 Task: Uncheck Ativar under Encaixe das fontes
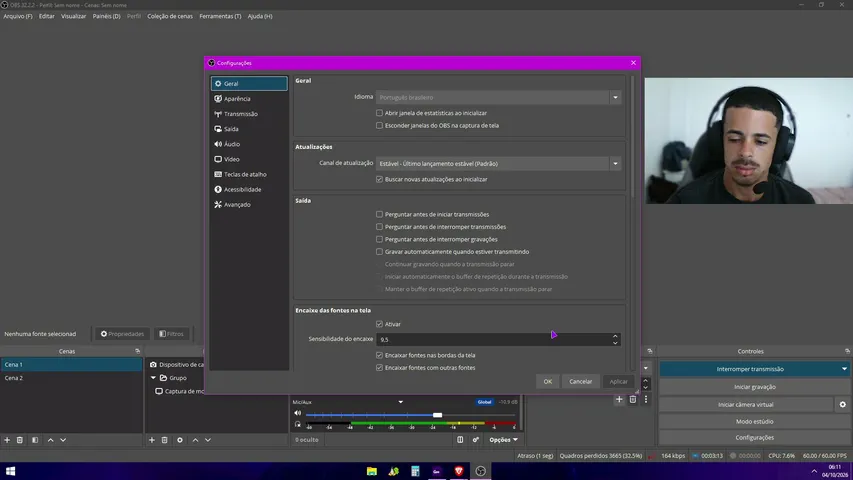pos(379,324)
